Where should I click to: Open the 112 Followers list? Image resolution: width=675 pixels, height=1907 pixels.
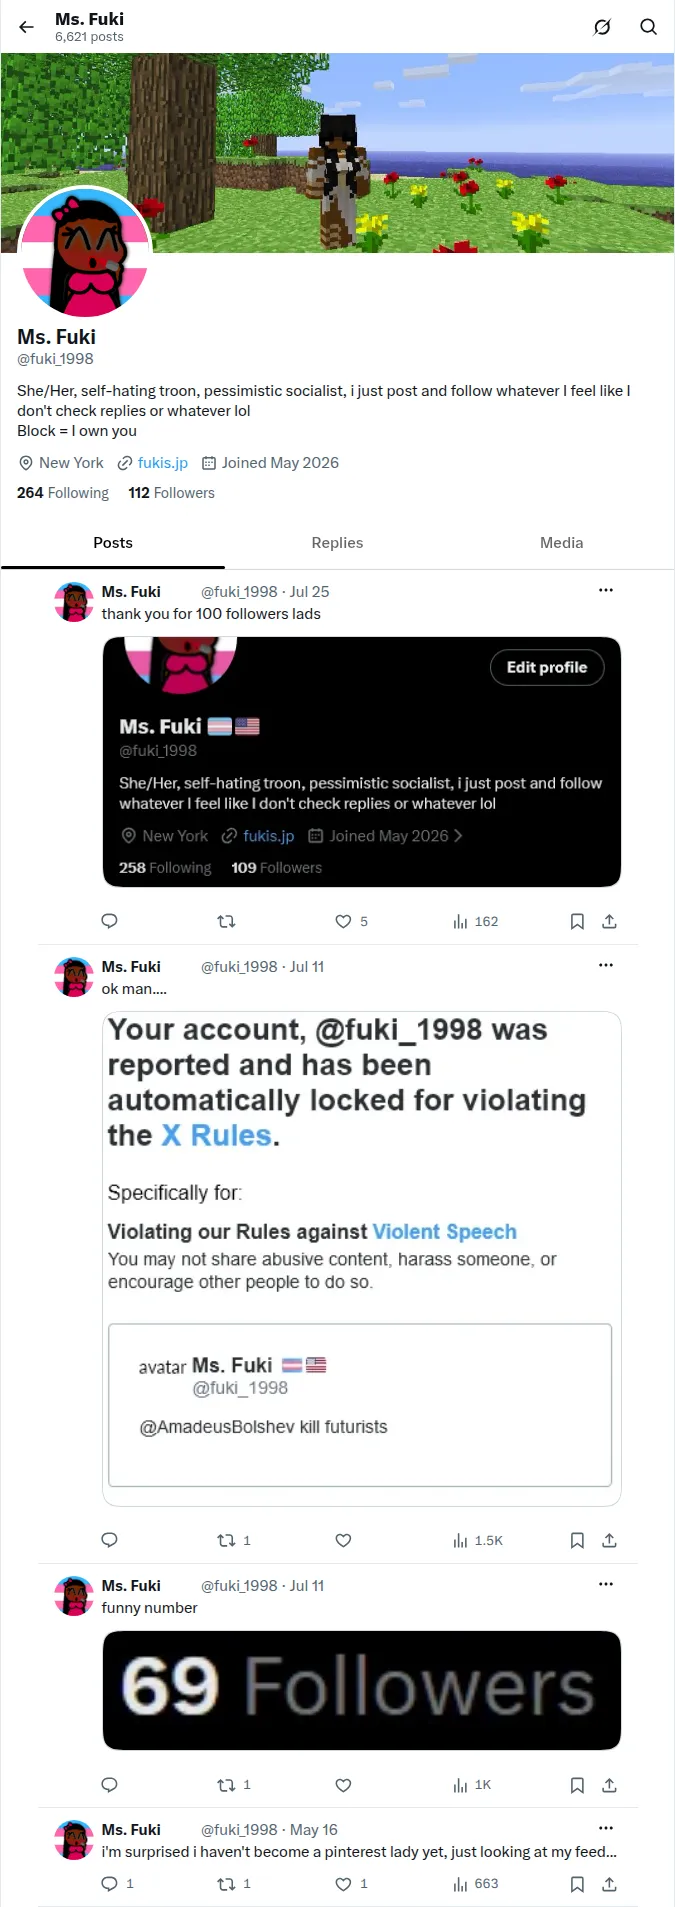point(171,493)
